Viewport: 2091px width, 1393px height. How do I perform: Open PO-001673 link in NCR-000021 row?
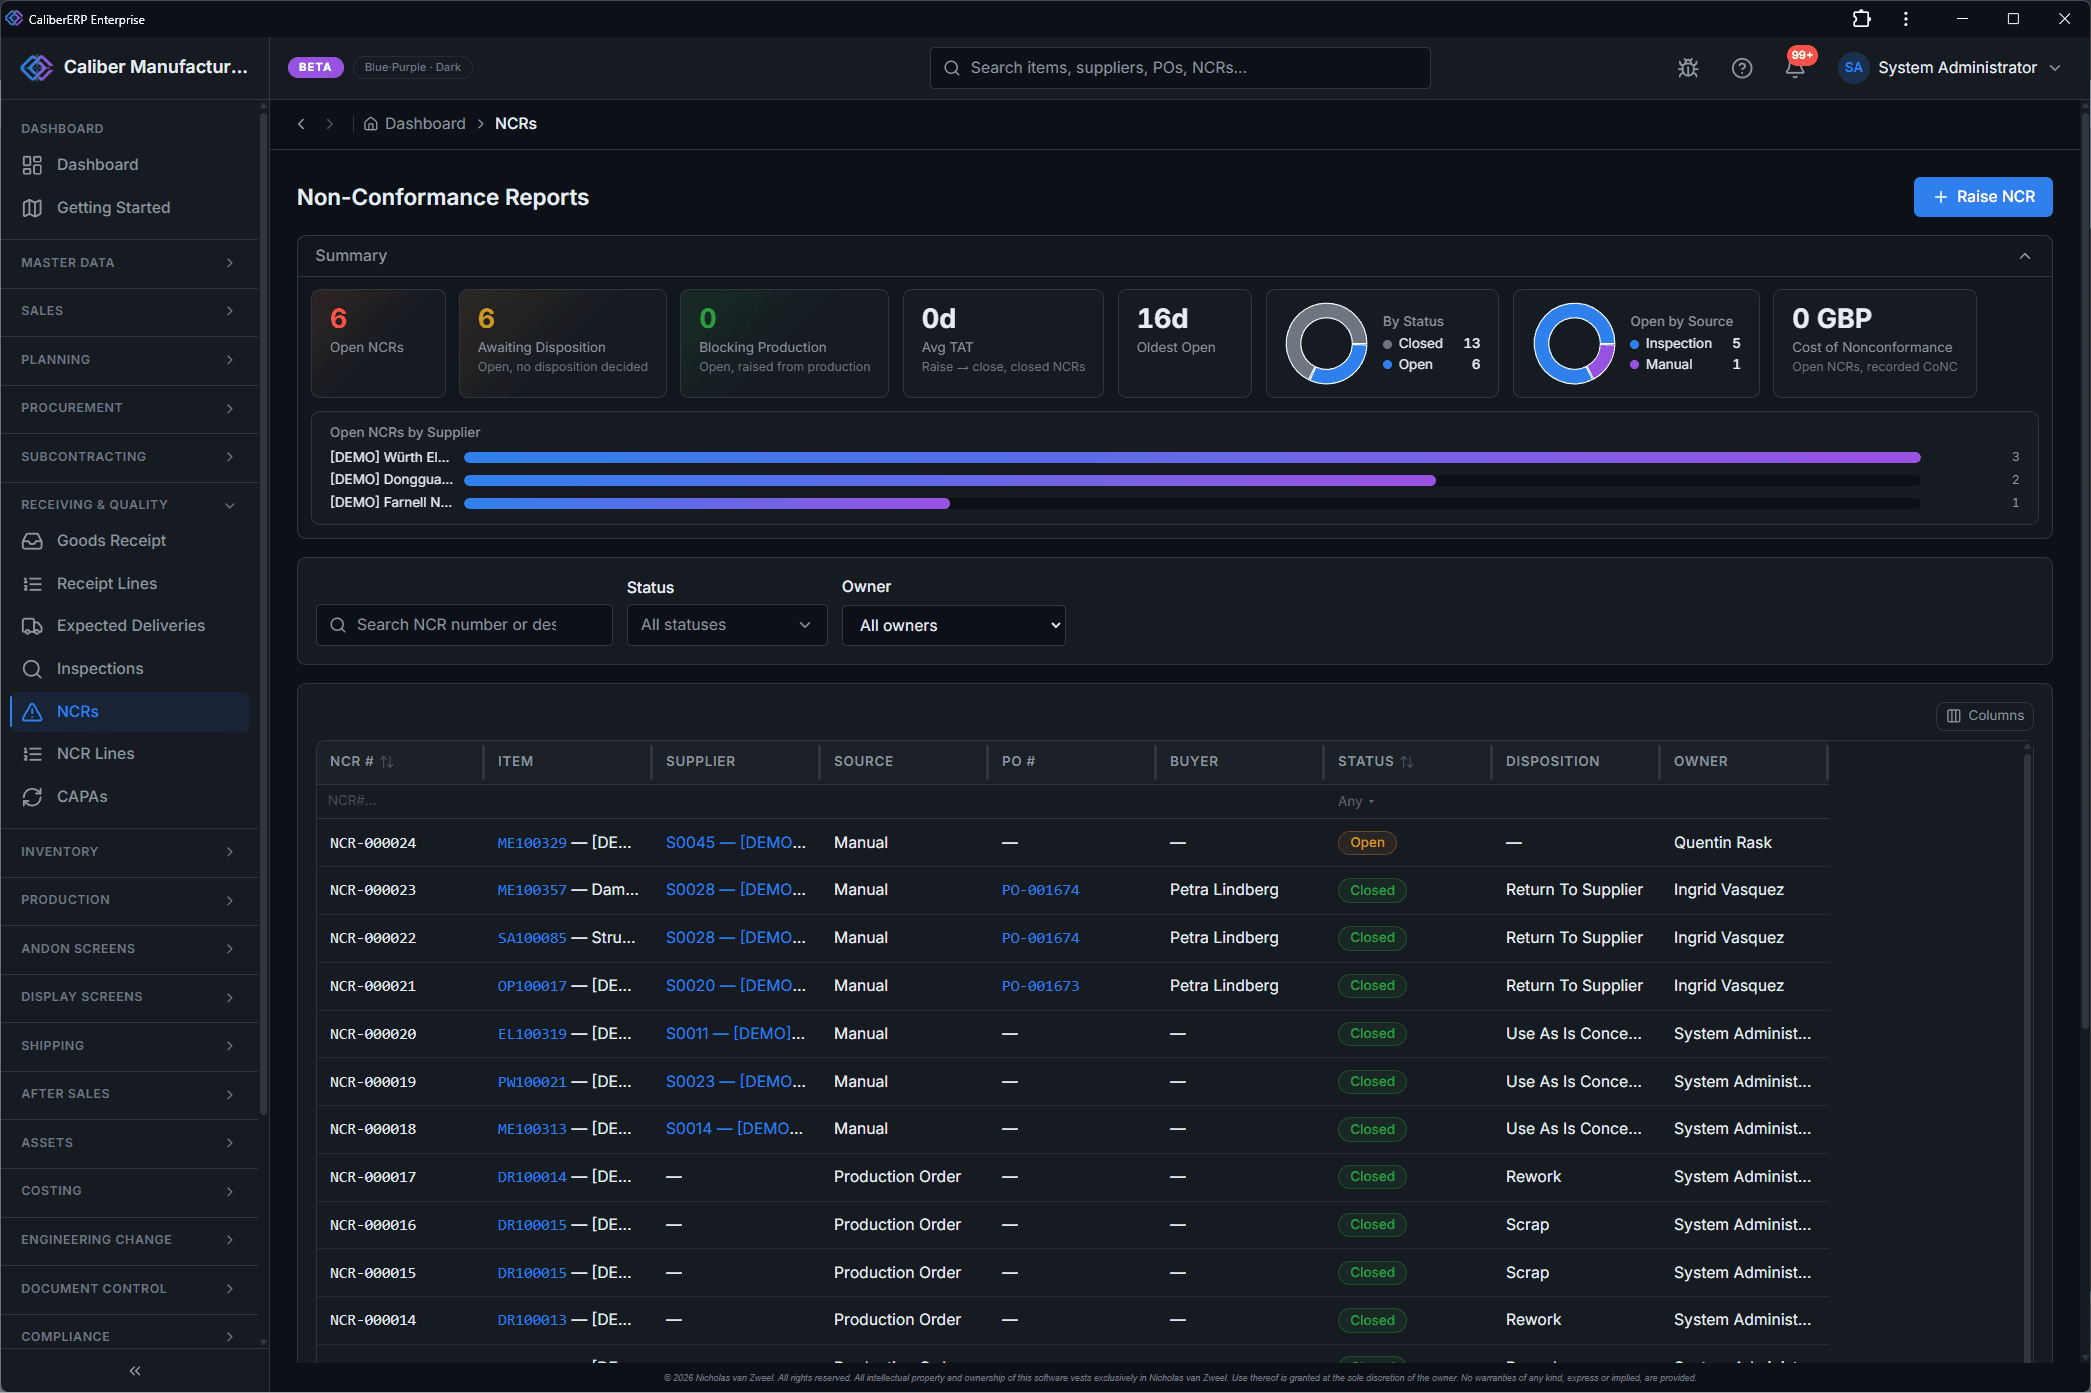click(1040, 986)
